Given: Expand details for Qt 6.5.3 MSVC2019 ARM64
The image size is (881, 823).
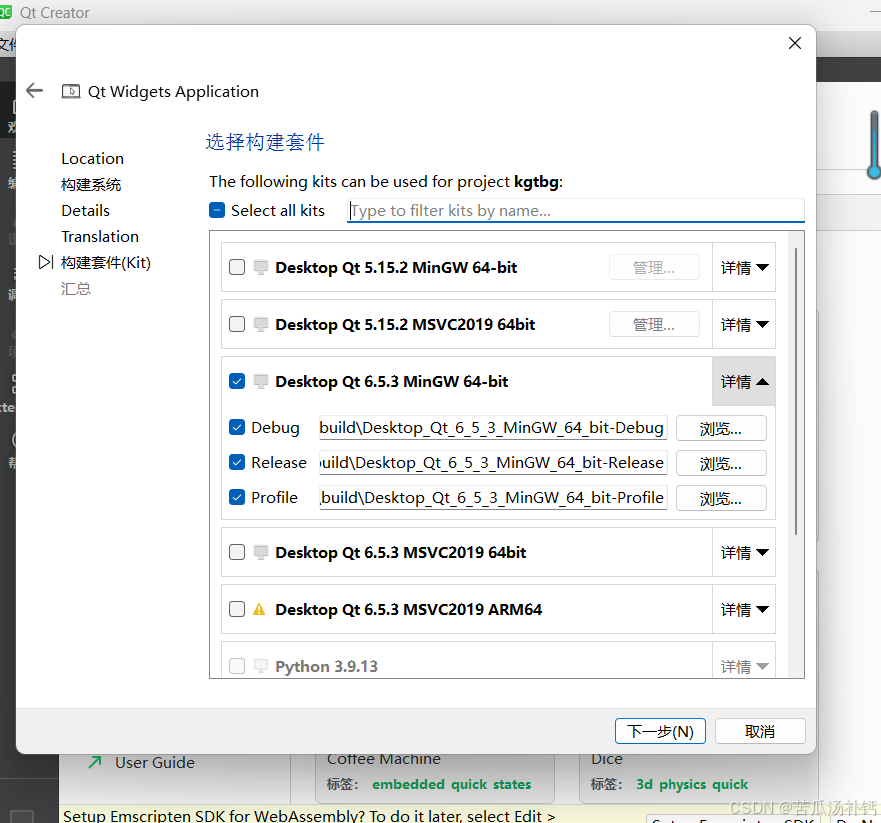Looking at the screenshot, I should coord(744,610).
